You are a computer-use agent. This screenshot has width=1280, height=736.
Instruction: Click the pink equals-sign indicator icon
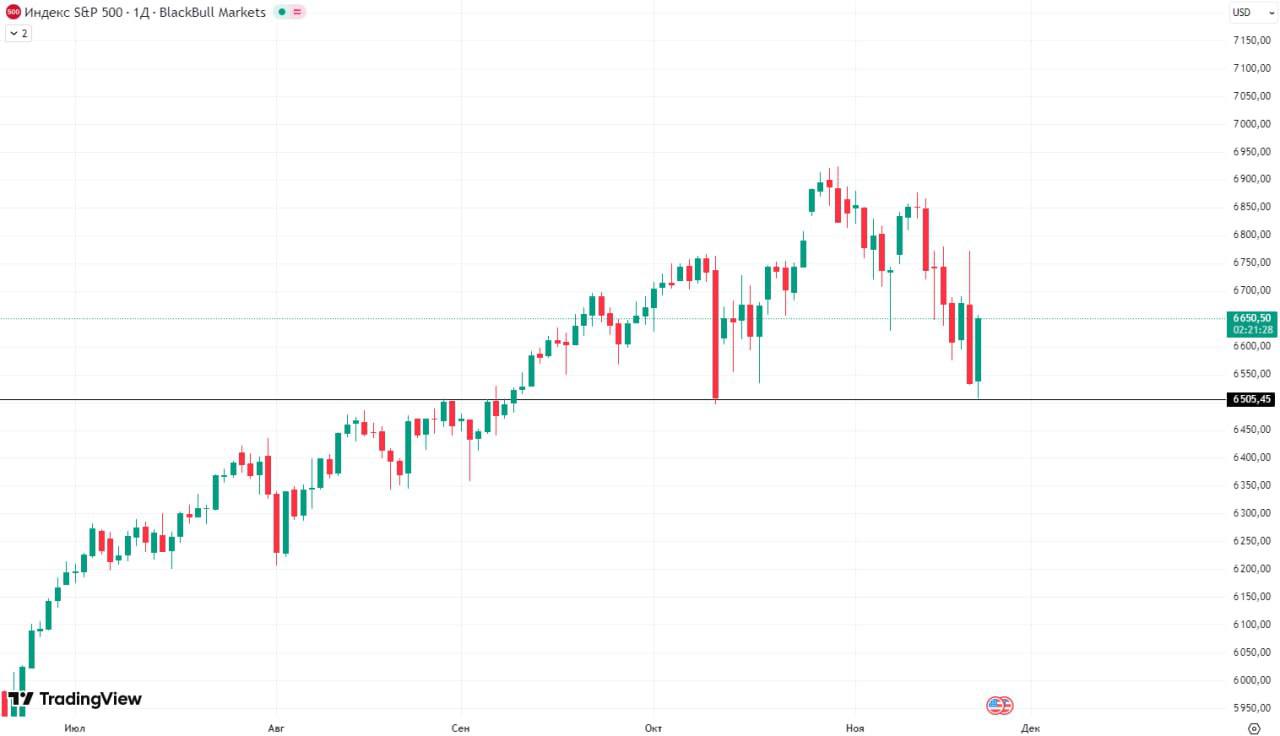point(297,12)
